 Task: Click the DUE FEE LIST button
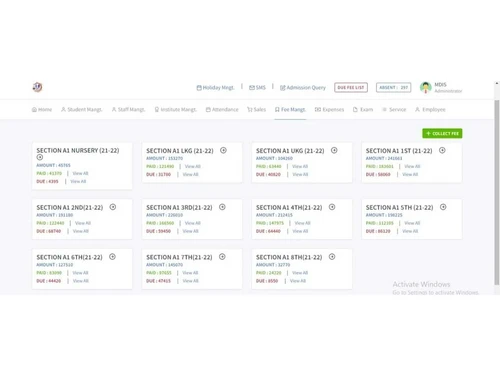coord(351,87)
